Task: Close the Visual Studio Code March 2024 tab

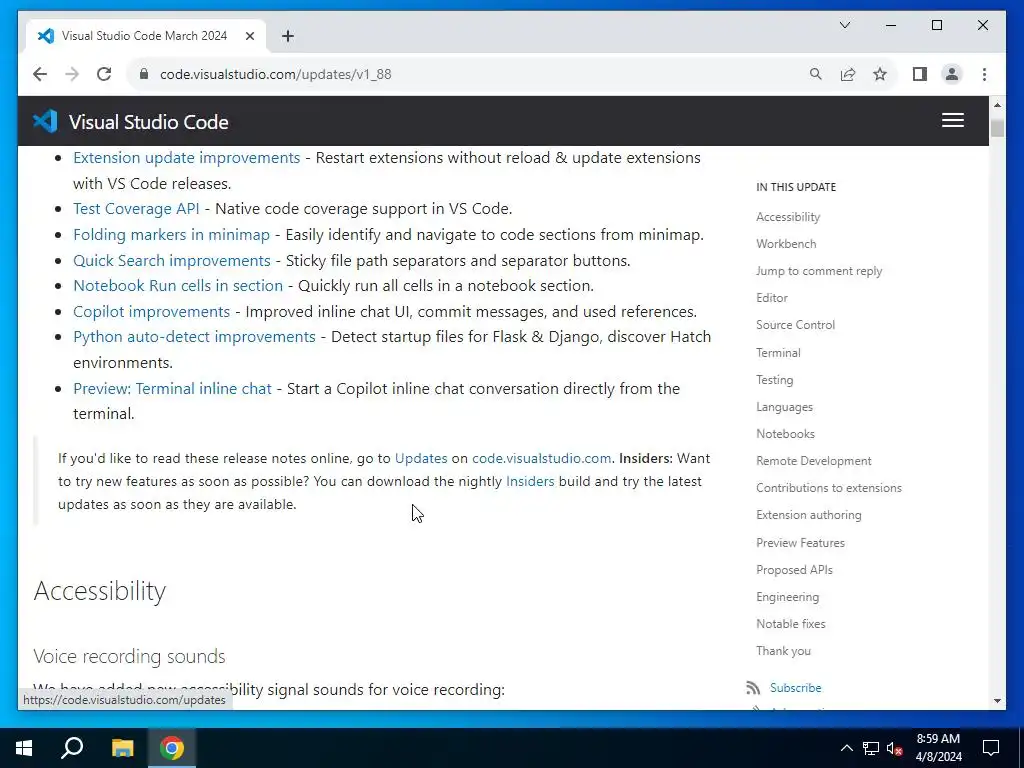Action: [x=249, y=36]
